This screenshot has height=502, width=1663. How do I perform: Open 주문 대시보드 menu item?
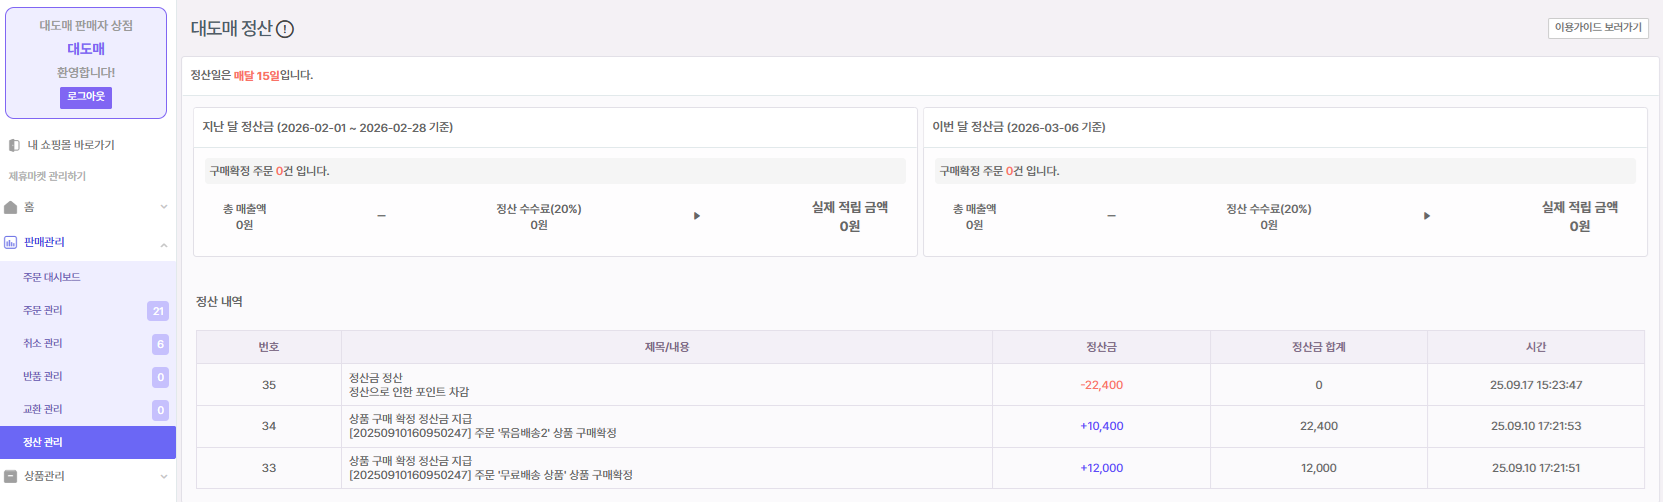click(x=52, y=277)
